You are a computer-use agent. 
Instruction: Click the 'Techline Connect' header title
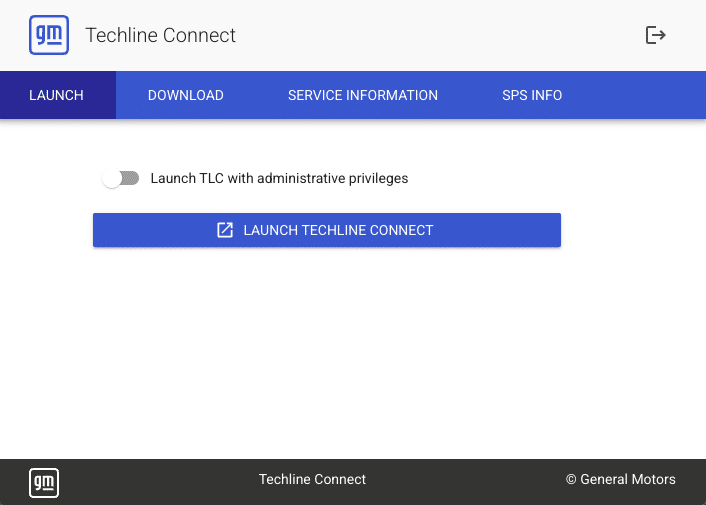161,35
